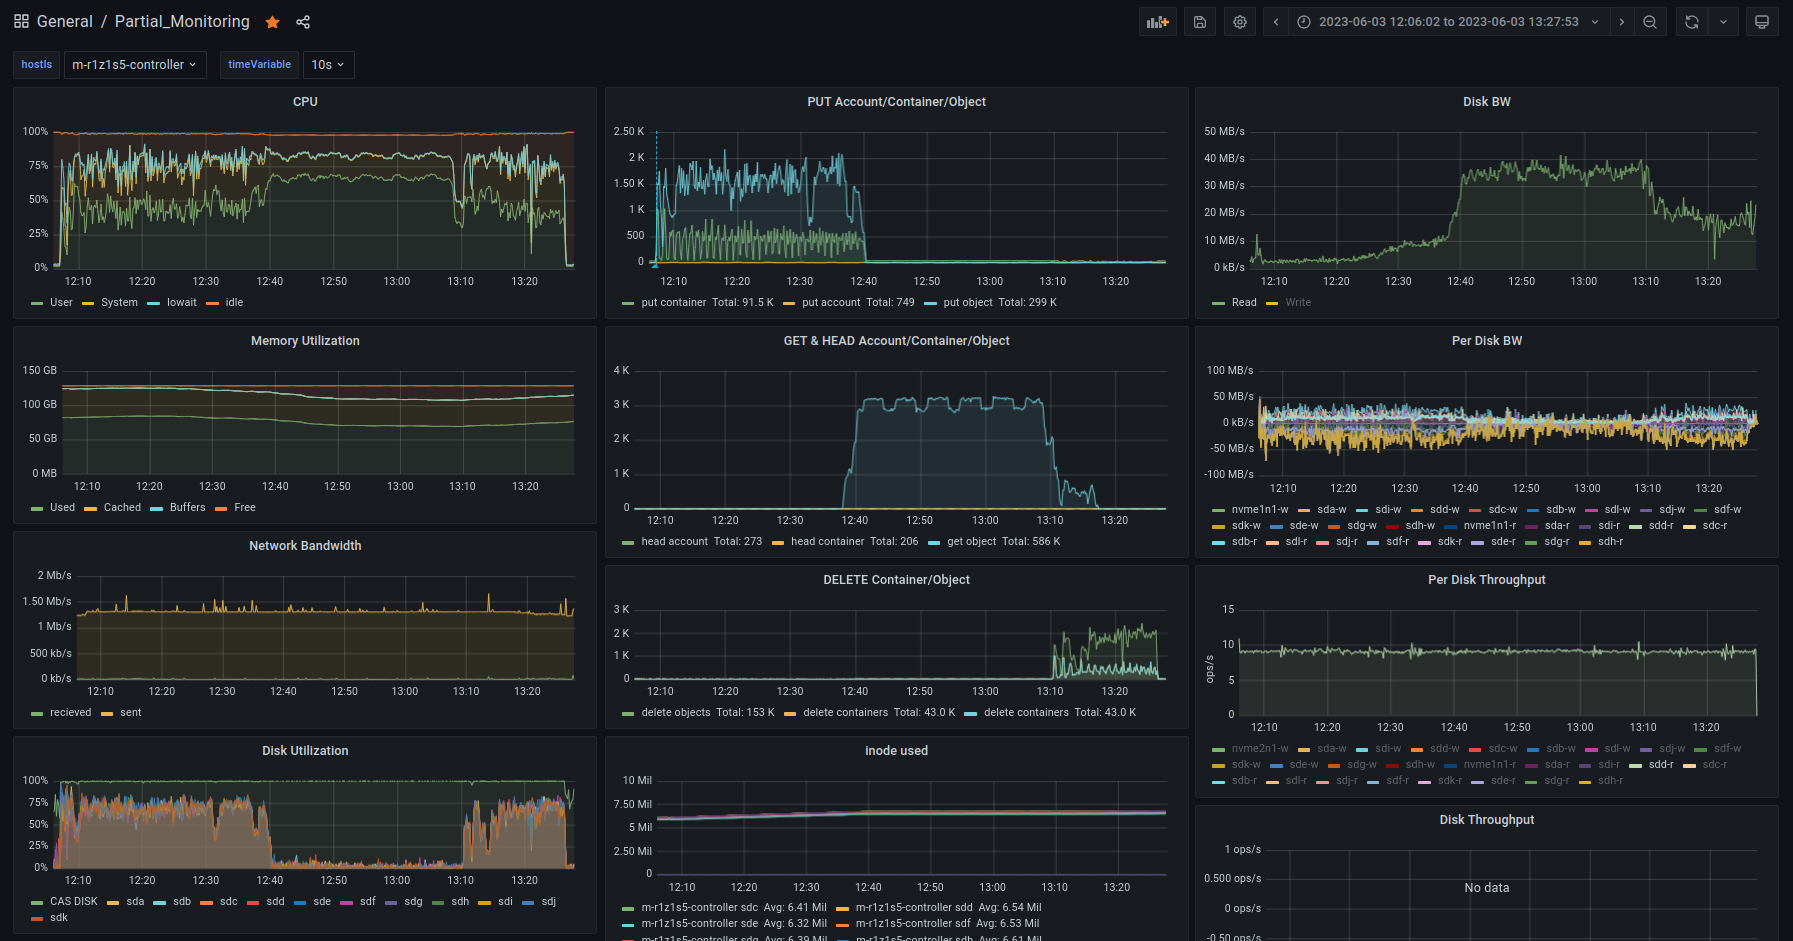
Task: Open the Per Disk Throughput panel title menu
Action: (x=1486, y=580)
